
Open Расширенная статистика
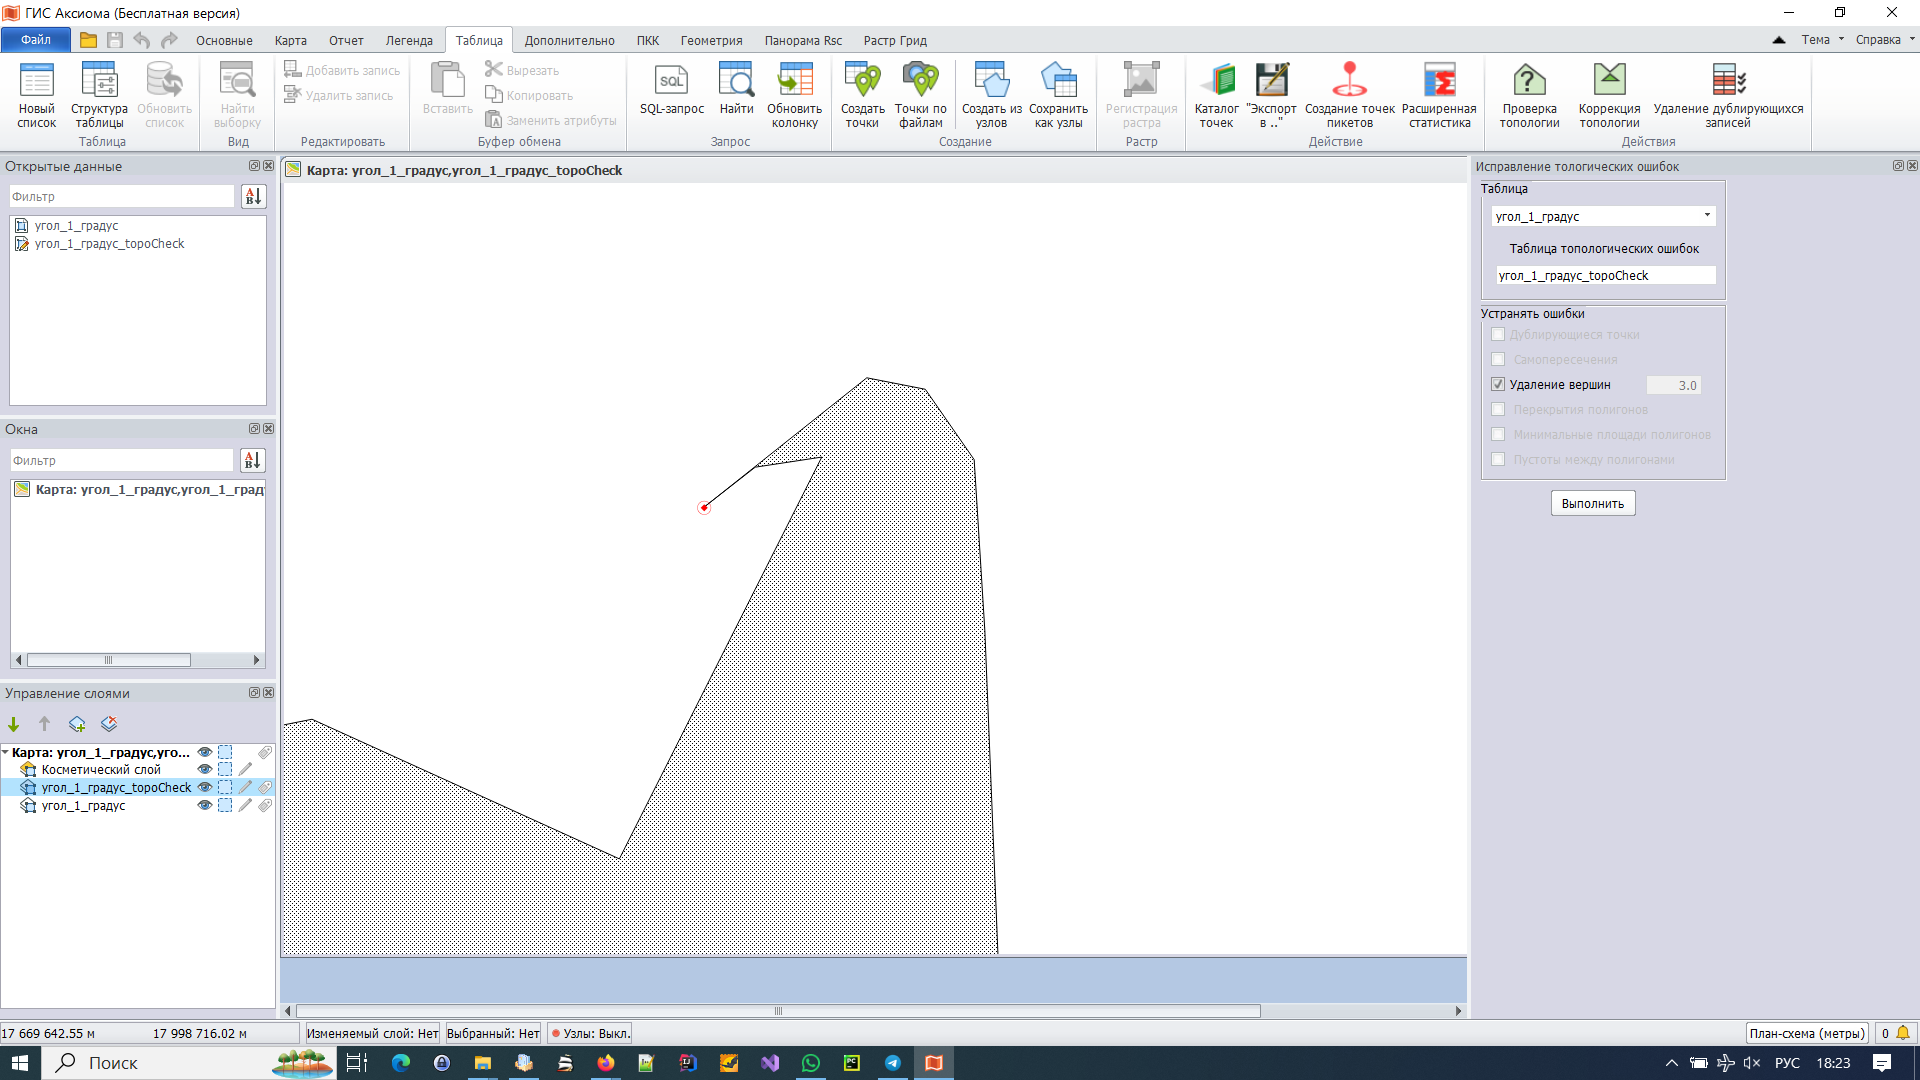[x=1439, y=95]
